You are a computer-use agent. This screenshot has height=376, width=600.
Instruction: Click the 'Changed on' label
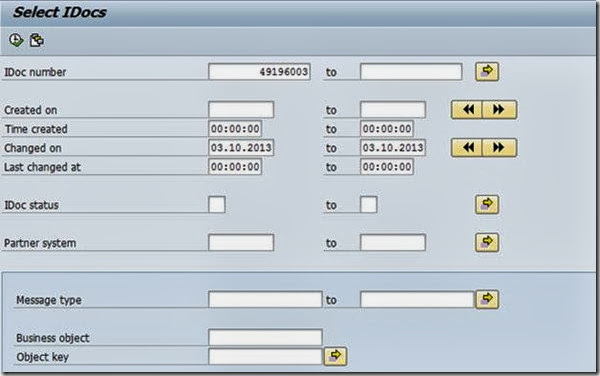point(33,148)
